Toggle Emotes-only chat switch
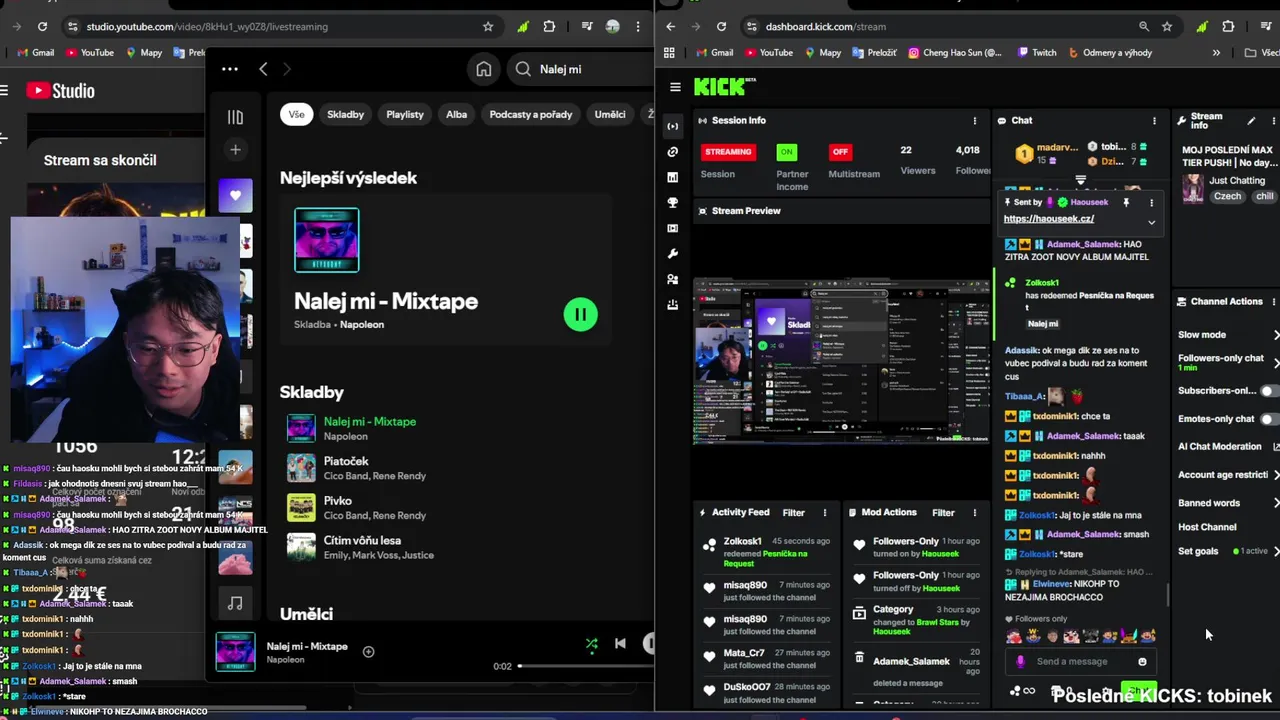This screenshot has height=720, width=1280. (1269, 419)
